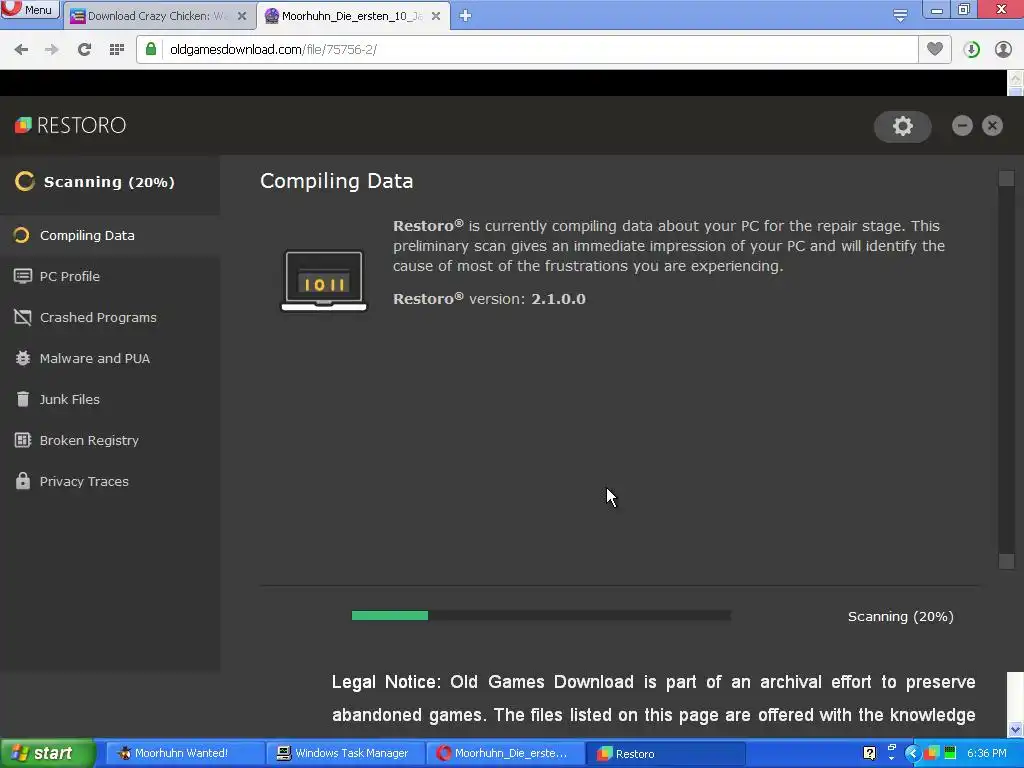Add page to bookmarks heart
Viewport: 1024px width, 768px height.
[x=935, y=49]
